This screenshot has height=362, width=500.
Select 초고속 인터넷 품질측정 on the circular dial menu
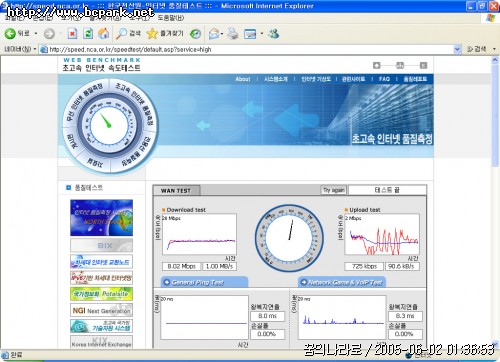tap(137, 102)
